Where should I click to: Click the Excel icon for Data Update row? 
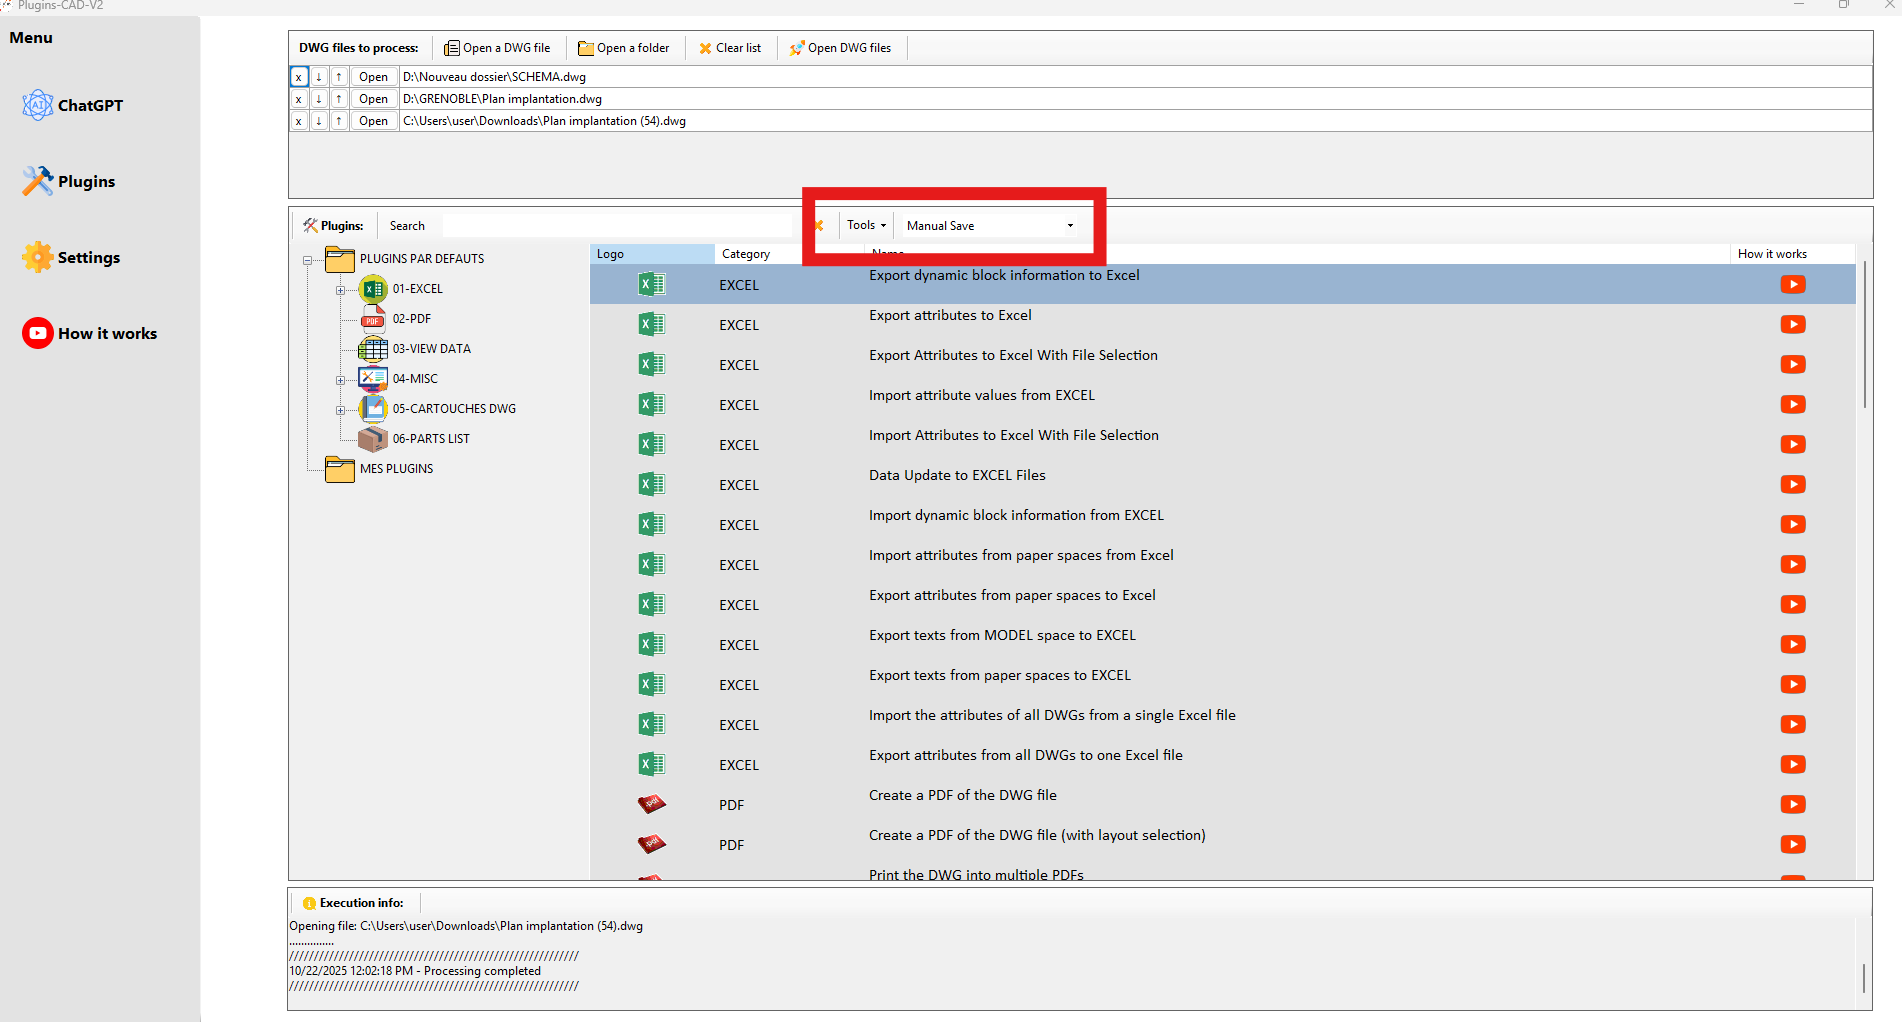651,485
